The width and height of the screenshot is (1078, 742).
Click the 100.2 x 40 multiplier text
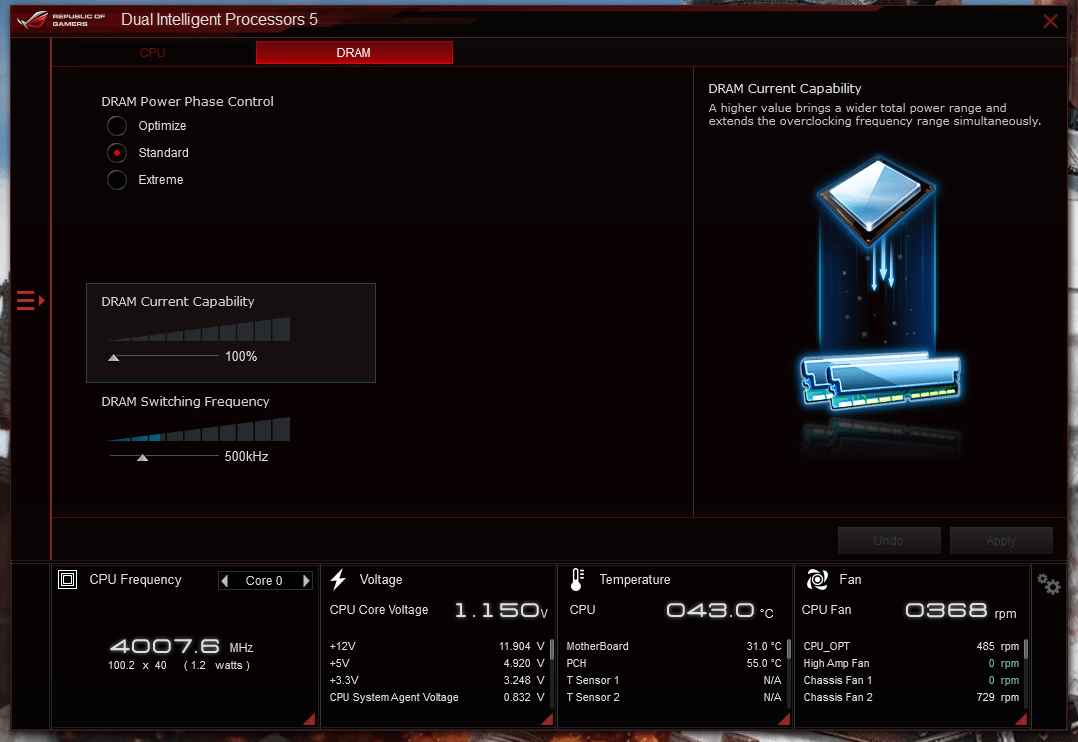point(138,665)
